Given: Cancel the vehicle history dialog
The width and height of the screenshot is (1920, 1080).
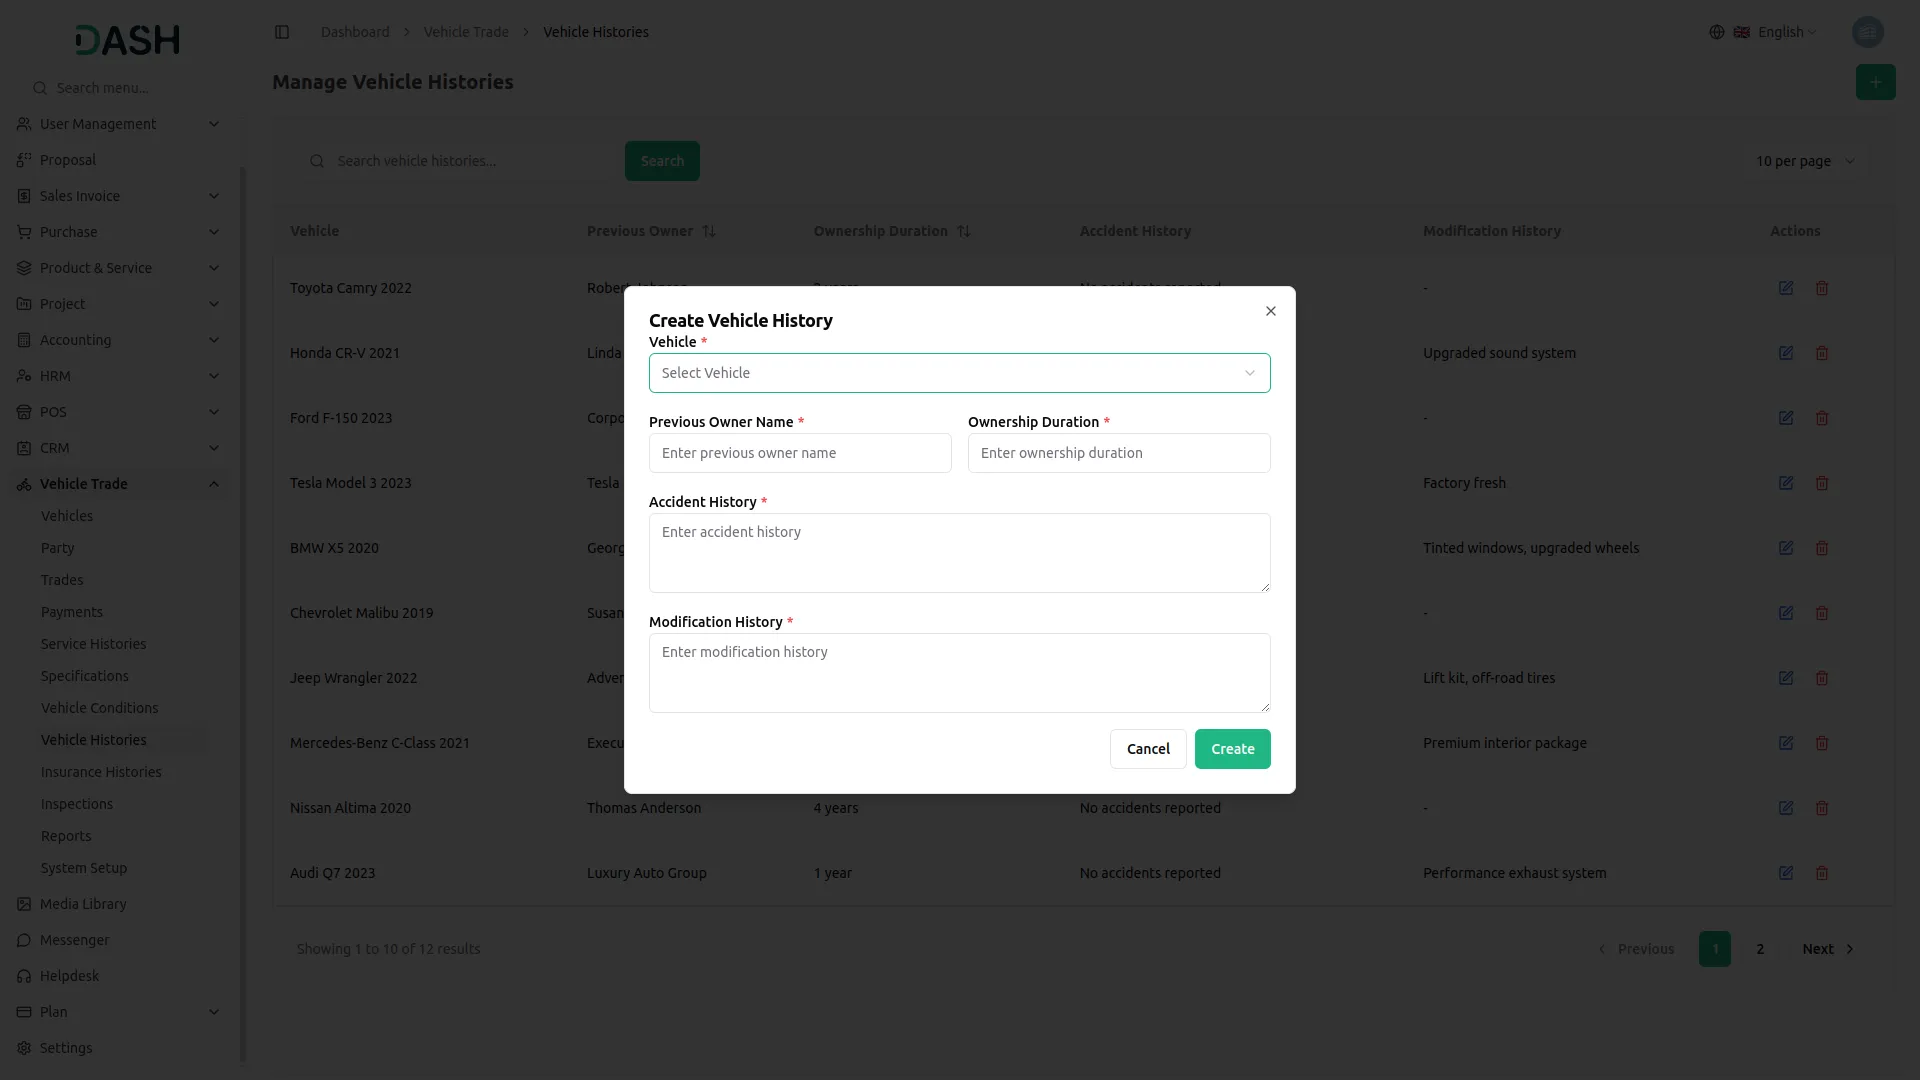Looking at the screenshot, I should pyautogui.click(x=1148, y=749).
